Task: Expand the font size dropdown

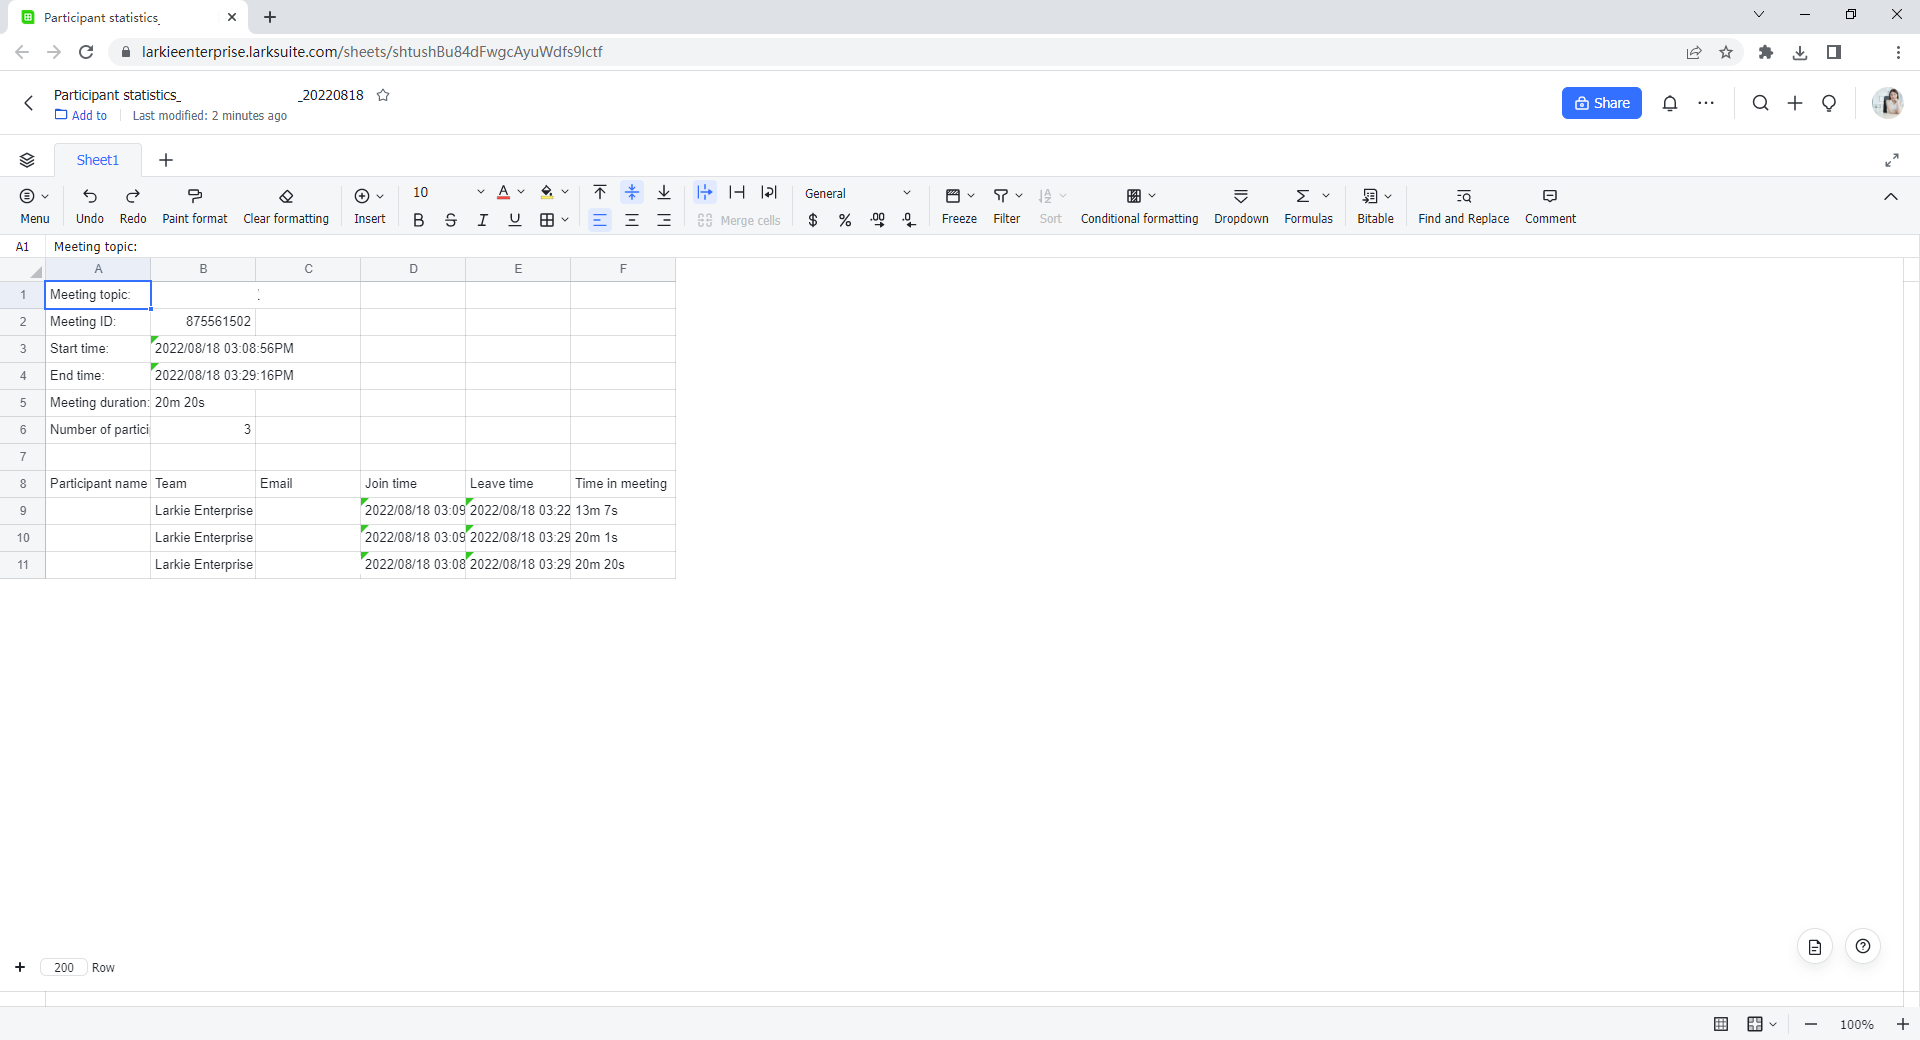Action: [x=480, y=192]
